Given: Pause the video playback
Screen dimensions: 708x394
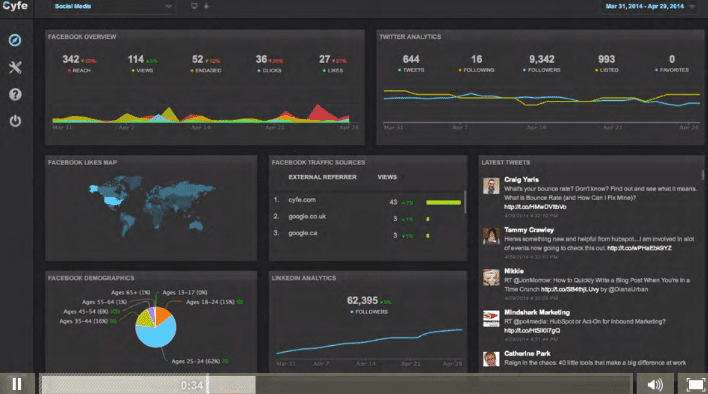Looking at the screenshot, I should (x=17, y=384).
